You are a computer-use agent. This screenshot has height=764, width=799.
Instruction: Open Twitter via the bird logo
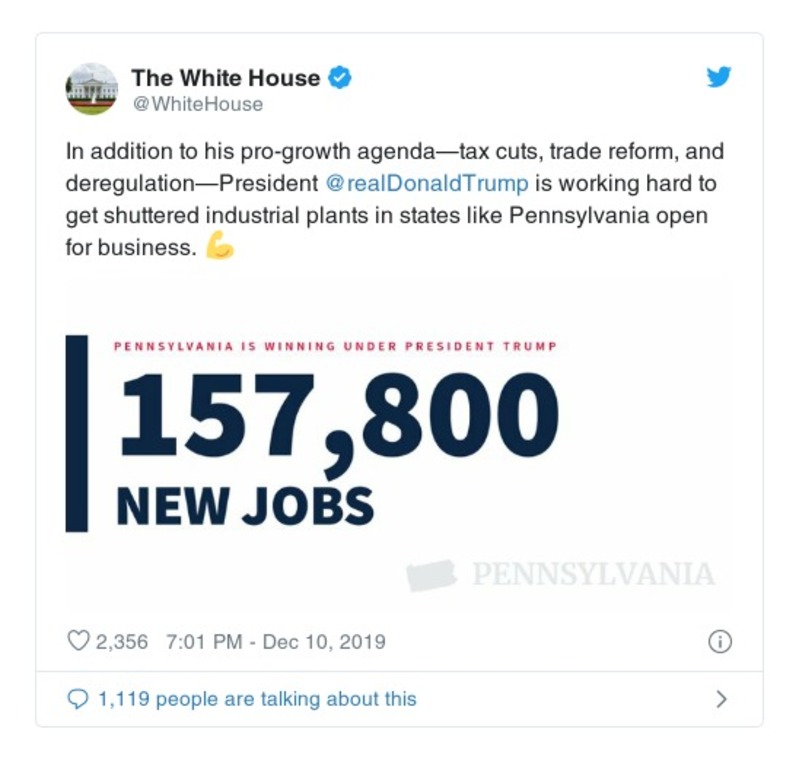pos(718,78)
